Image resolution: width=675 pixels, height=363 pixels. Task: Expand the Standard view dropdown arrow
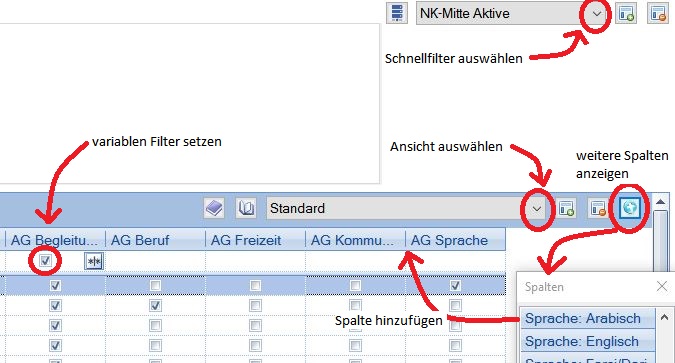tap(536, 209)
